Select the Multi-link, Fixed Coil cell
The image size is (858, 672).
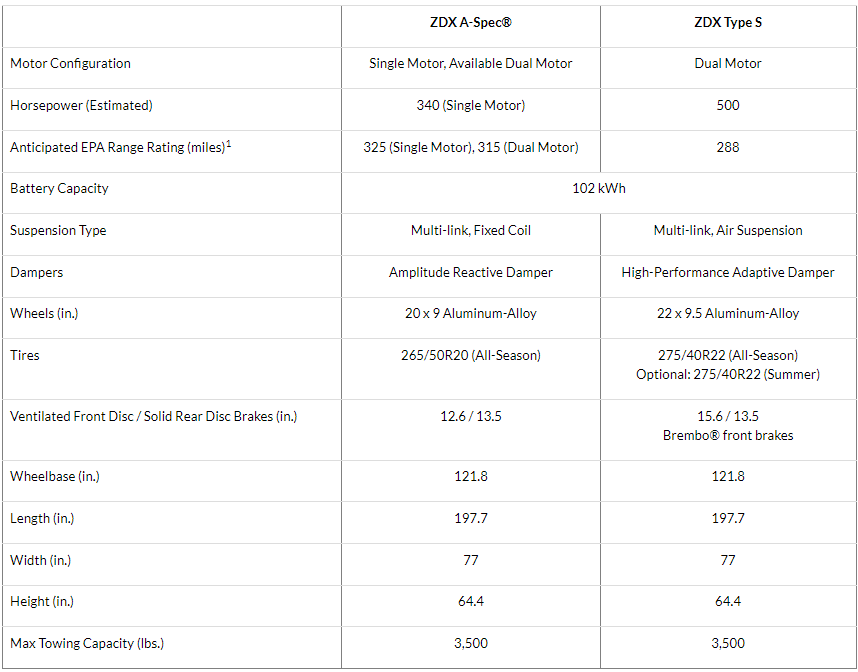[470, 230]
